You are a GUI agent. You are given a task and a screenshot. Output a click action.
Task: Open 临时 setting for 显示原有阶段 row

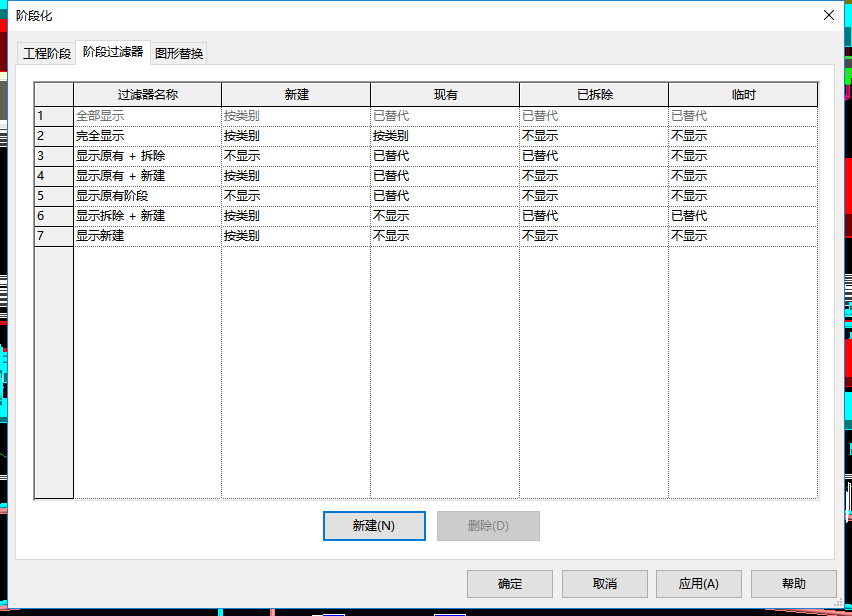click(743, 196)
